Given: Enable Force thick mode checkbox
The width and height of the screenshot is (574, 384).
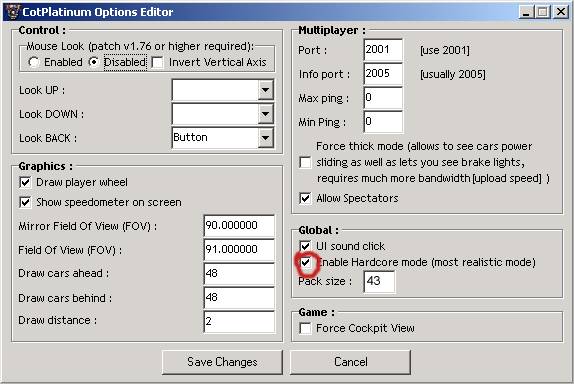Looking at the screenshot, I should coord(305,162).
